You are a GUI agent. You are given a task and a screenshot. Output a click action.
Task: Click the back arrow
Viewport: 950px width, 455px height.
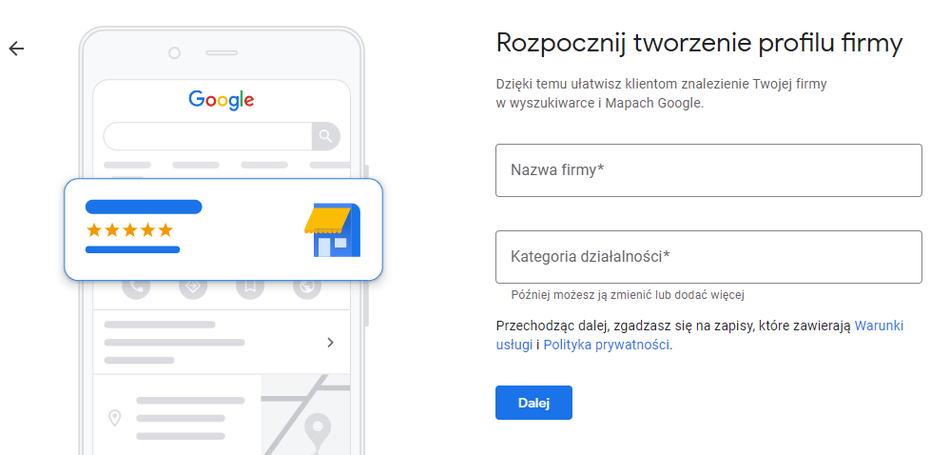coord(16,48)
